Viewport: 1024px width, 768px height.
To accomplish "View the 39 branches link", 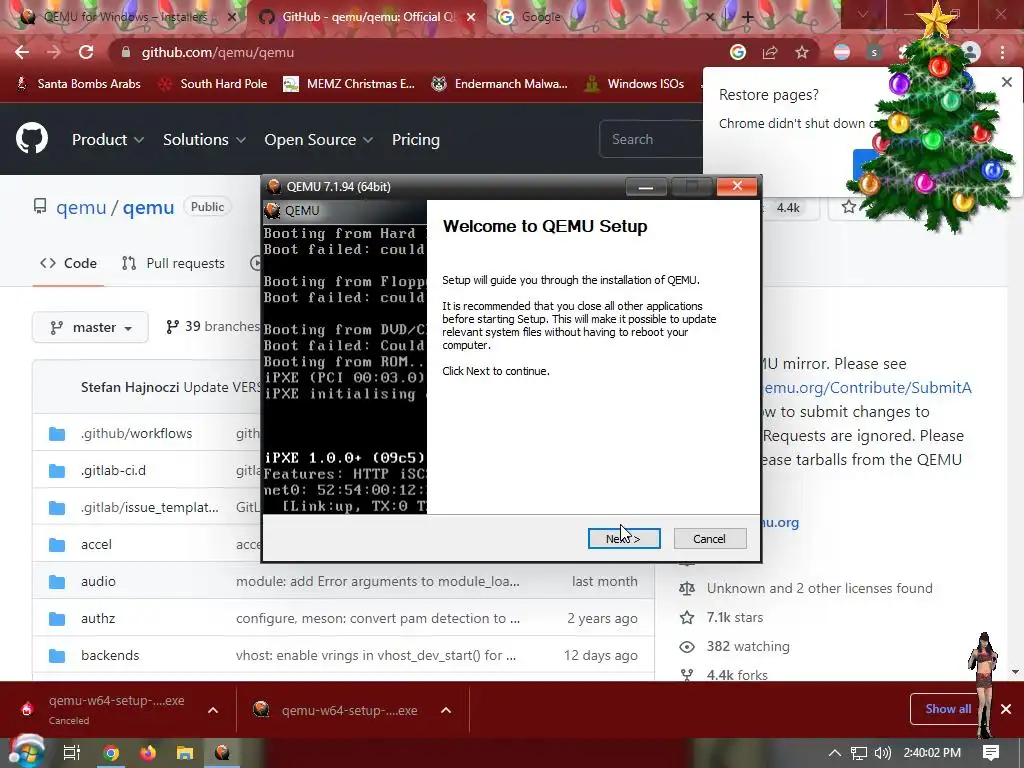I will pos(213,327).
